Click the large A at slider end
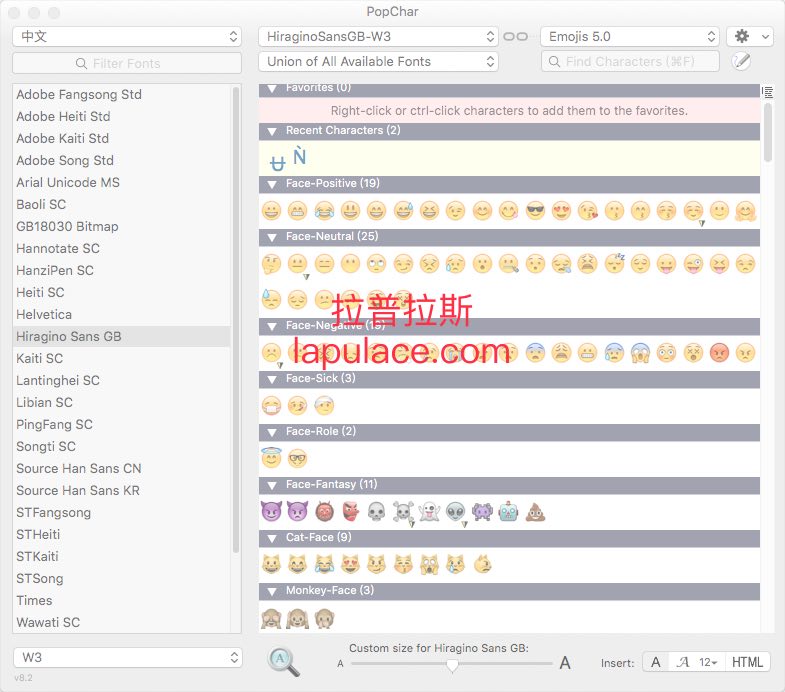Screen dimensions: 785x692 [565, 663]
